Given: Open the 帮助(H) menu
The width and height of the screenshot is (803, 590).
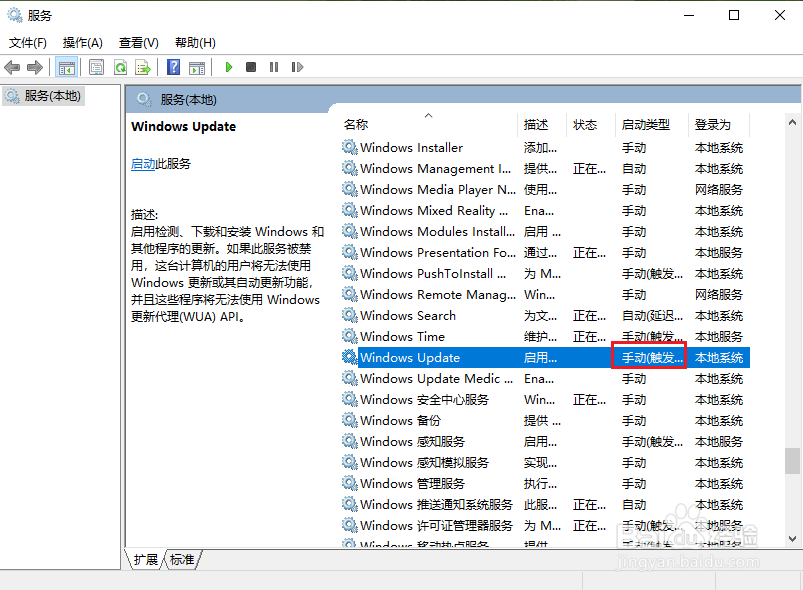Looking at the screenshot, I should point(195,43).
